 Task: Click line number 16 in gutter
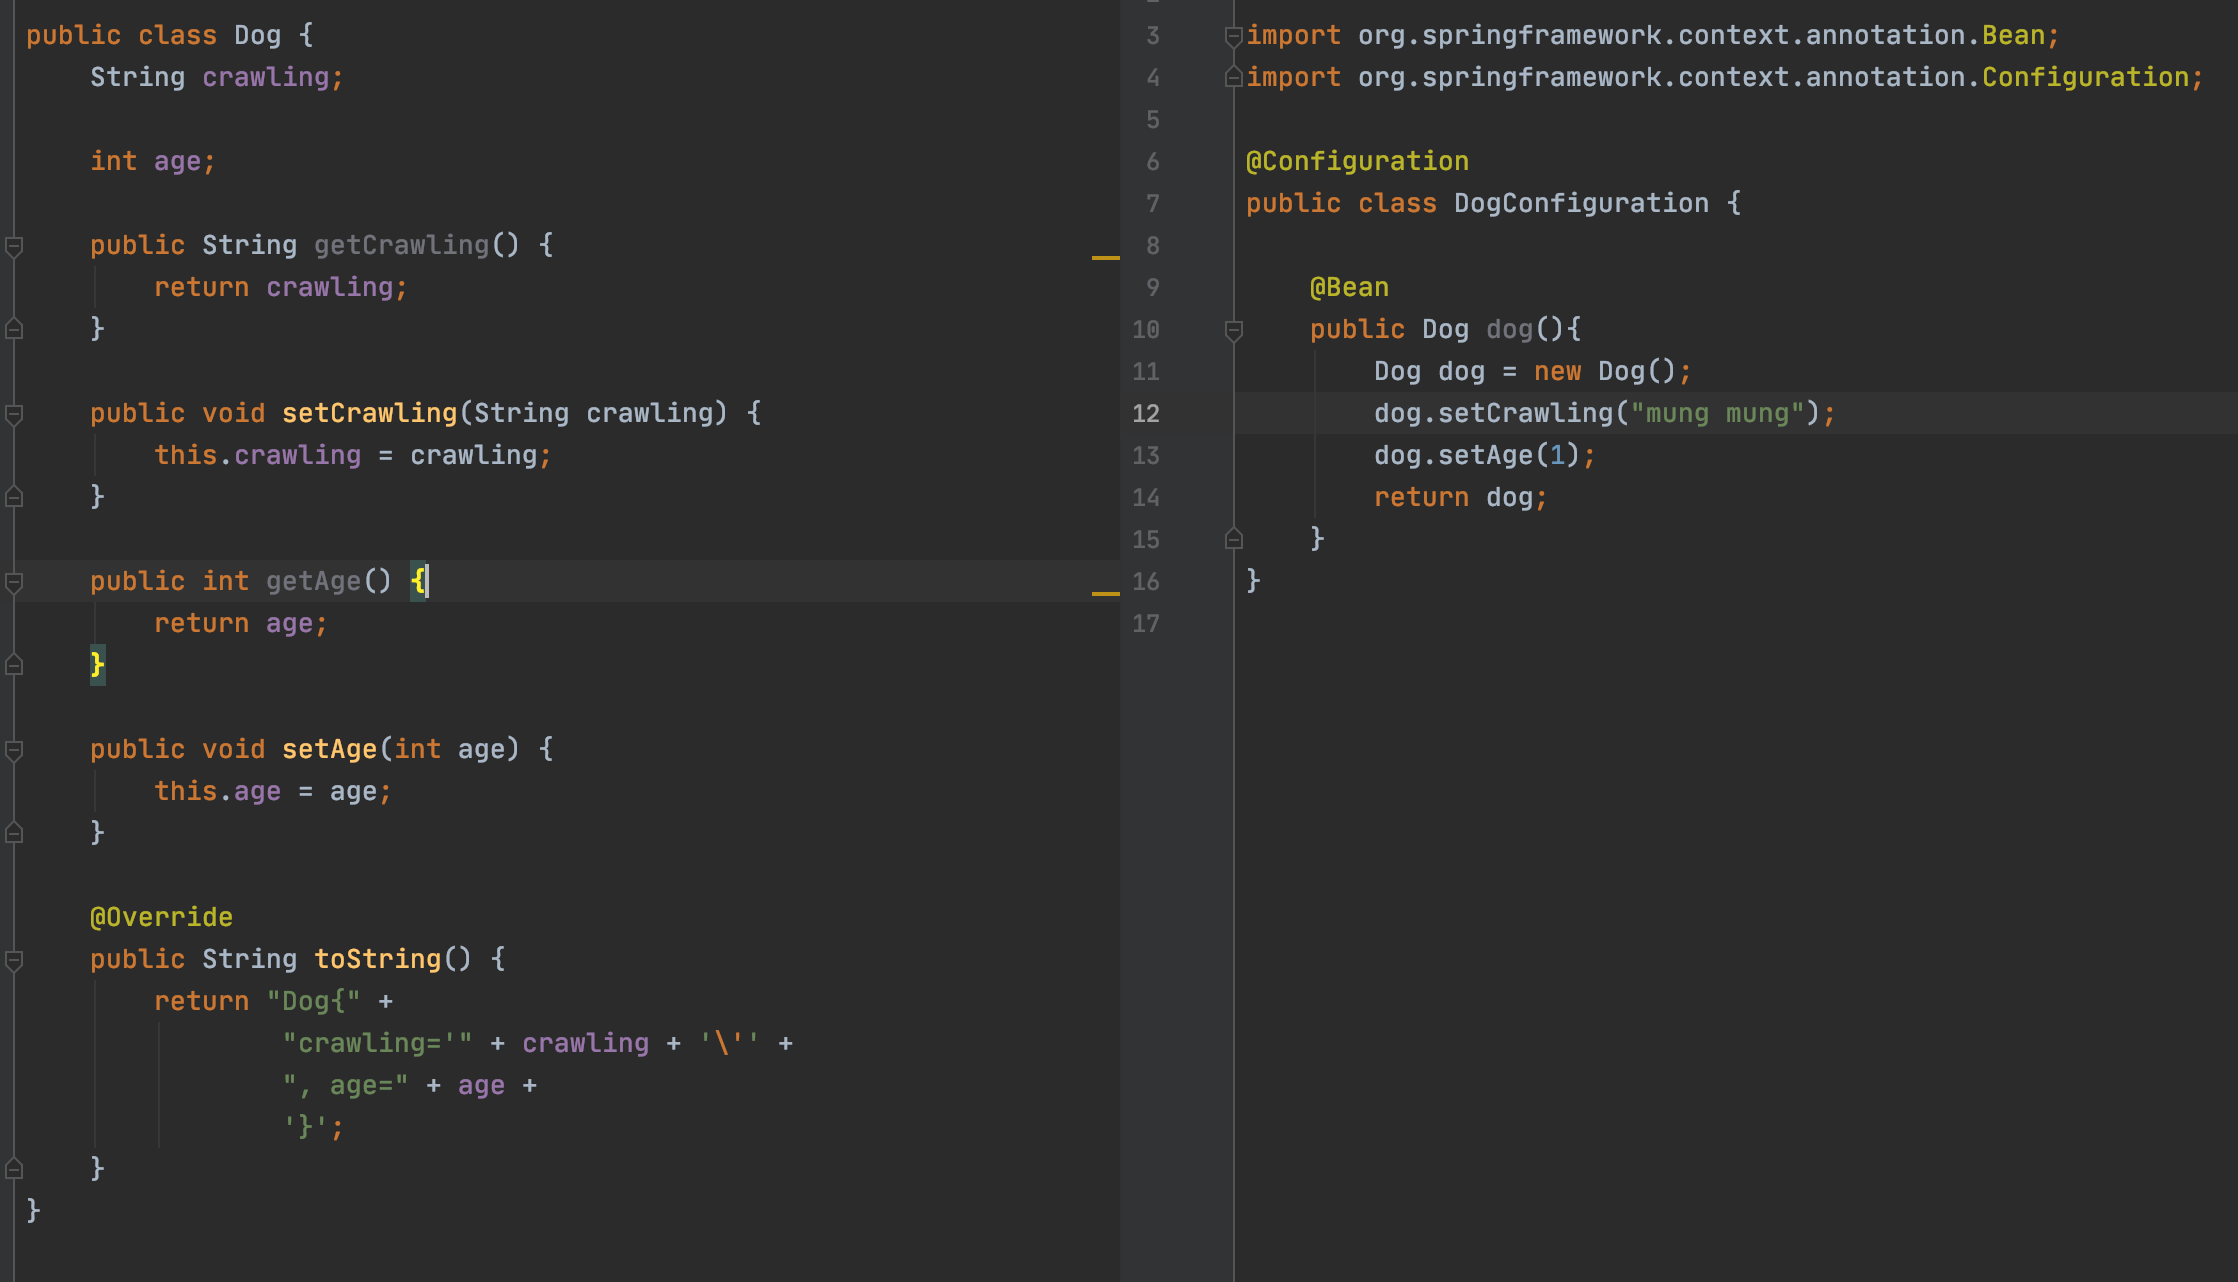click(x=1146, y=581)
